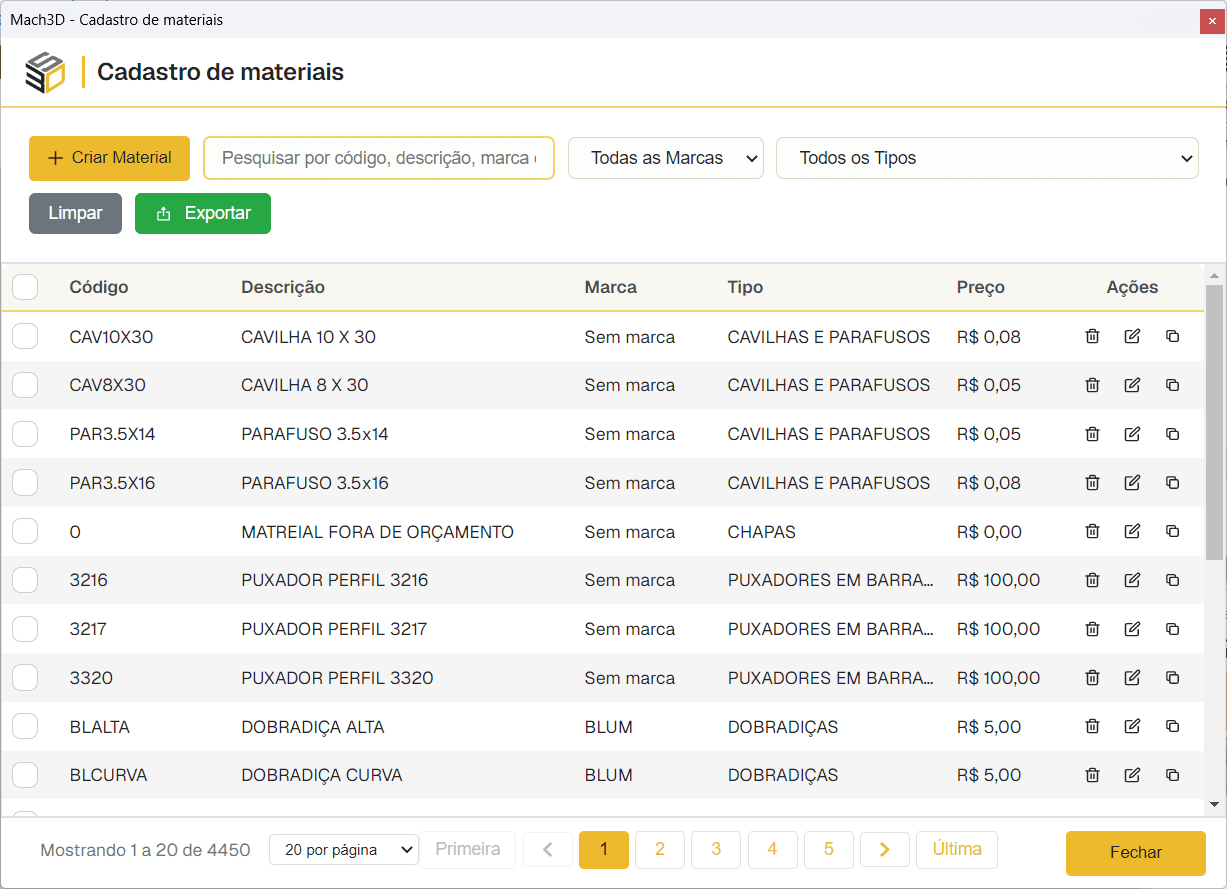Edit PARAFUSO 3.5x14 with pencil icon
Image resolution: width=1227 pixels, height=889 pixels.
[x=1132, y=434]
